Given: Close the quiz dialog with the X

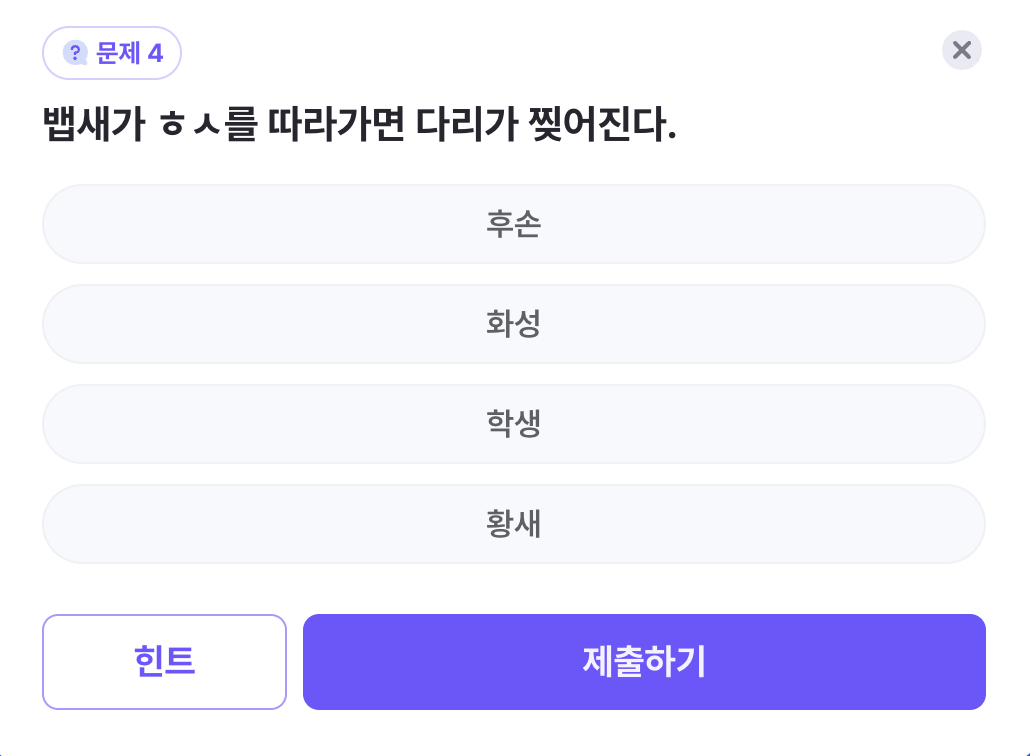Looking at the screenshot, I should tap(962, 50).
